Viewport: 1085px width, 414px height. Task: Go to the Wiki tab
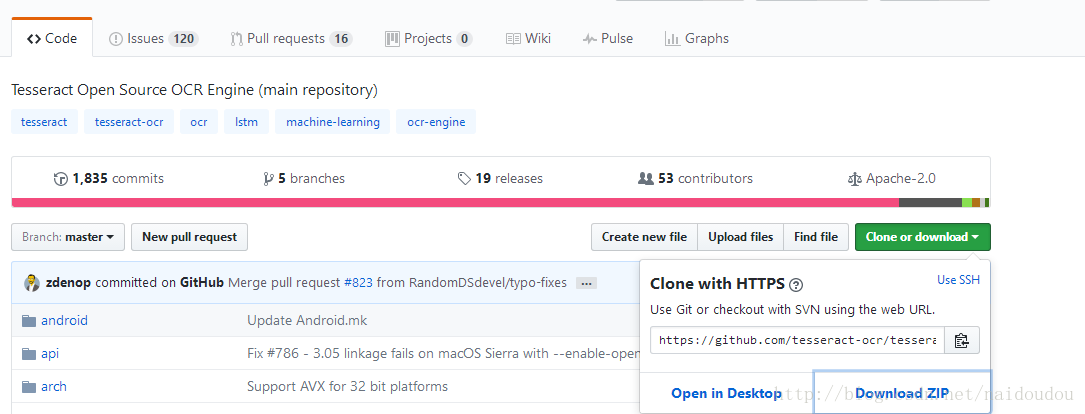coord(528,38)
